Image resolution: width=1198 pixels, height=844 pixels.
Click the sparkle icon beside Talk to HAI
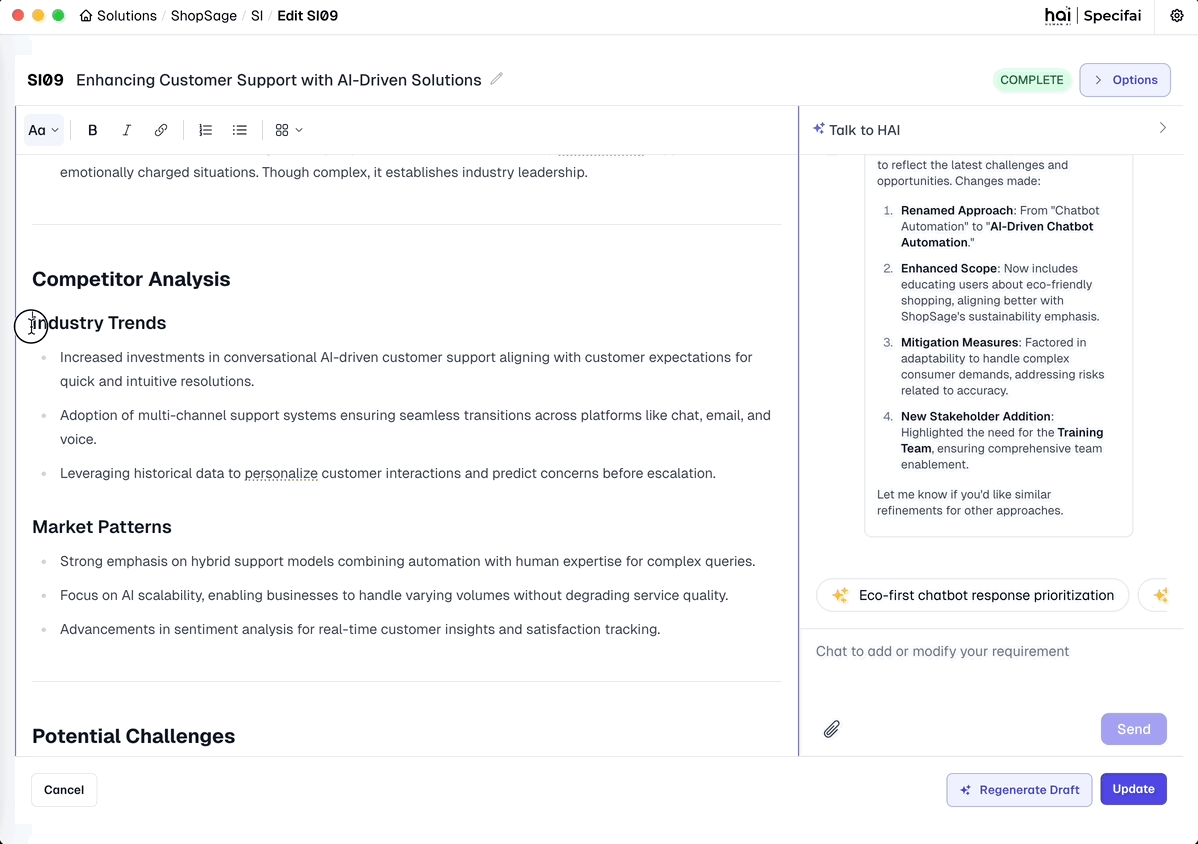tap(818, 128)
